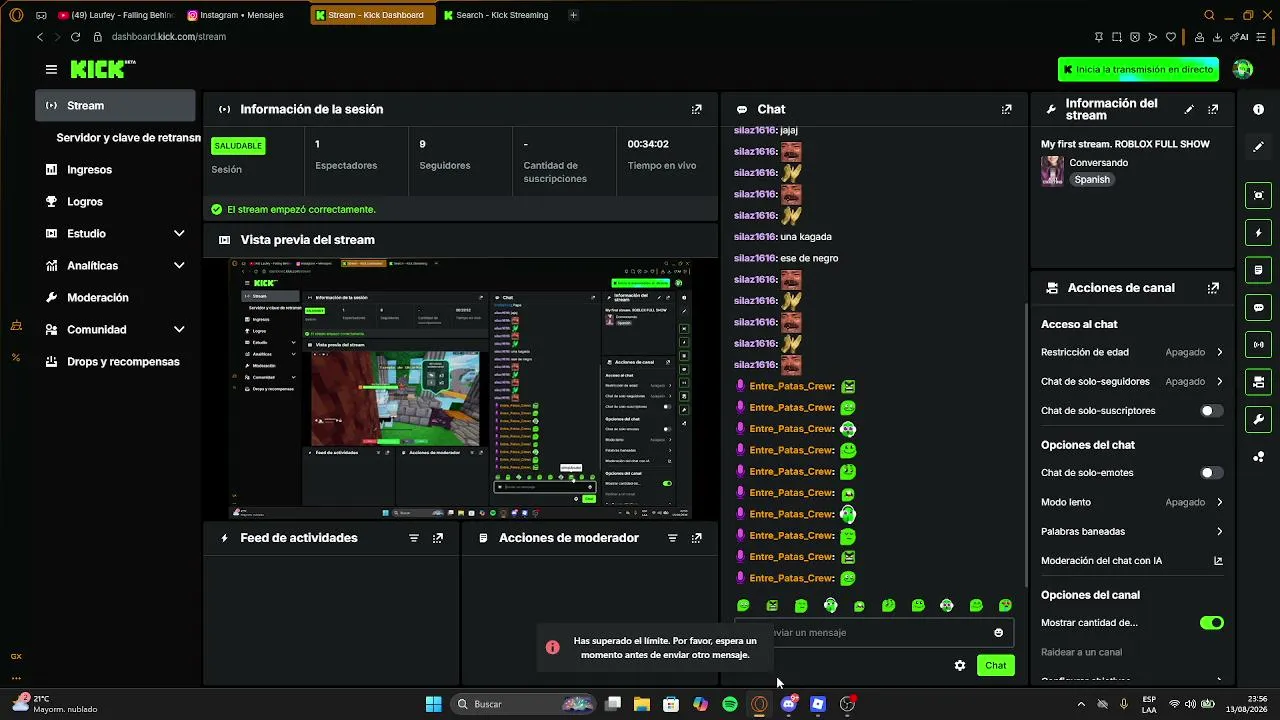The height and width of the screenshot is (720, 1280).
Task: Open chat settings gear icon
Action: coord(960,665)
